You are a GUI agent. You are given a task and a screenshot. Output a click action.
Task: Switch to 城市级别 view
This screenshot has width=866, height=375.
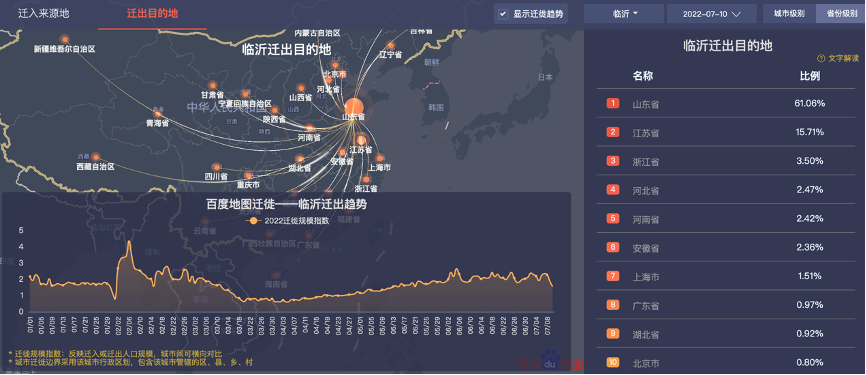pyautogui.click(x=789, y=14)
